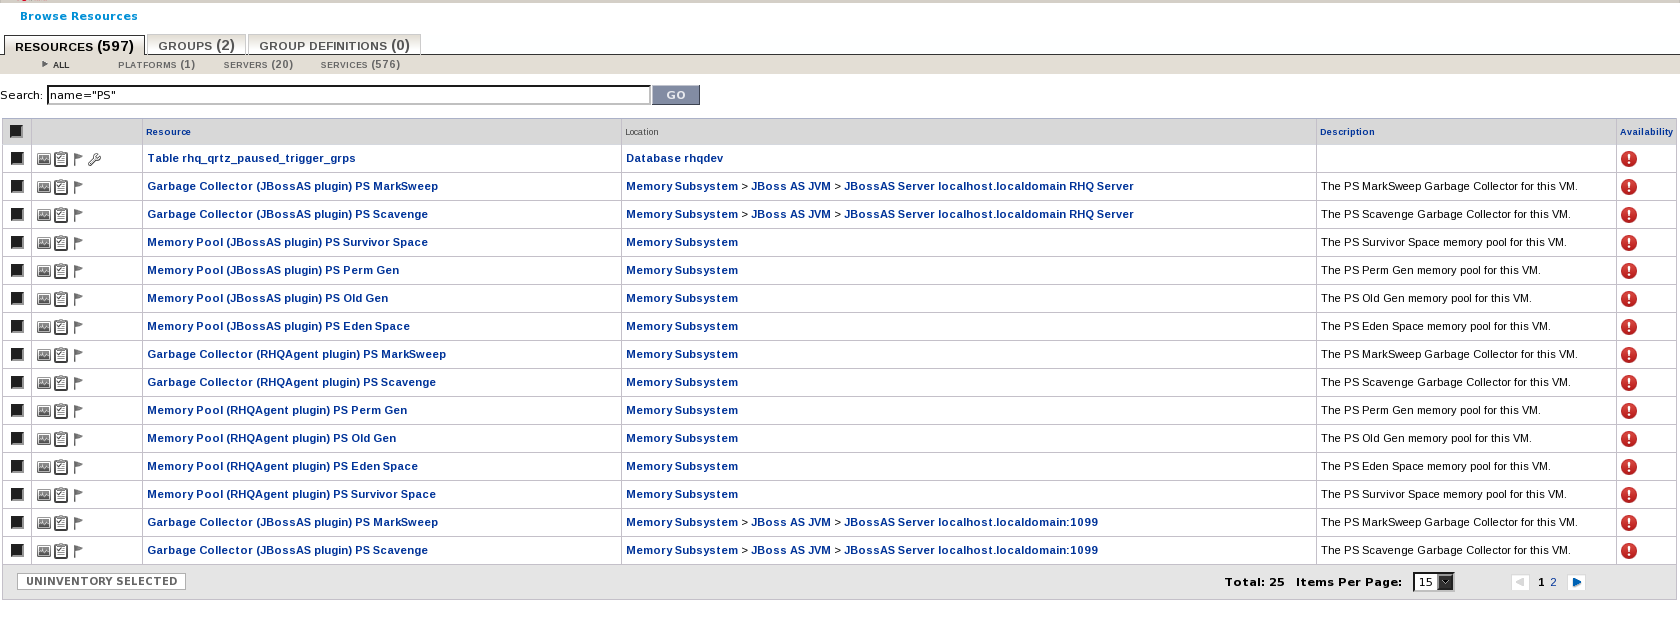
Task: Click alerts flag for RHQAgent PS Old Gen row
Action: coord(78,439)
